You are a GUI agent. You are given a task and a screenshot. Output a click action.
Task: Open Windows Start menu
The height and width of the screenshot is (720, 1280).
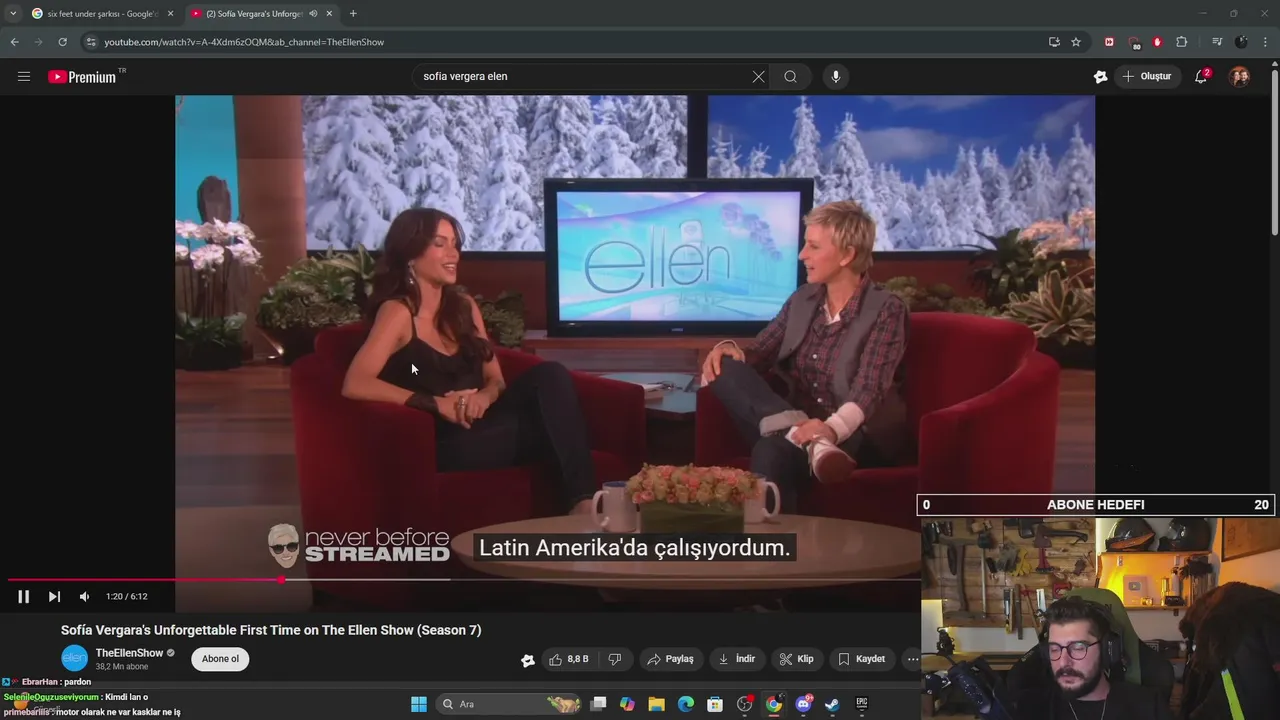pyautogui.click(x=419, y=704)
